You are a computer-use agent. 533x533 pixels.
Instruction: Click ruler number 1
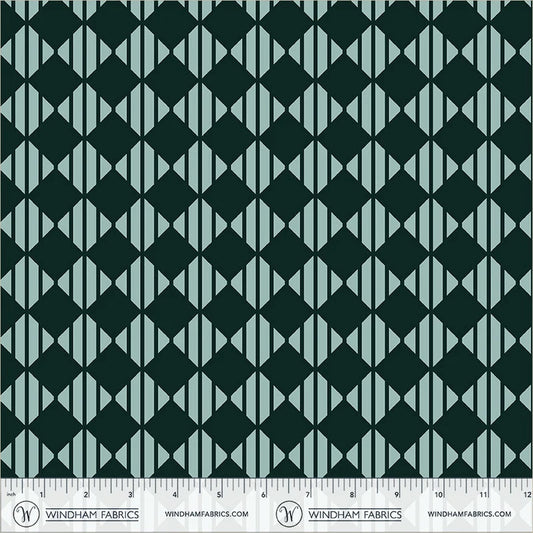41,495
